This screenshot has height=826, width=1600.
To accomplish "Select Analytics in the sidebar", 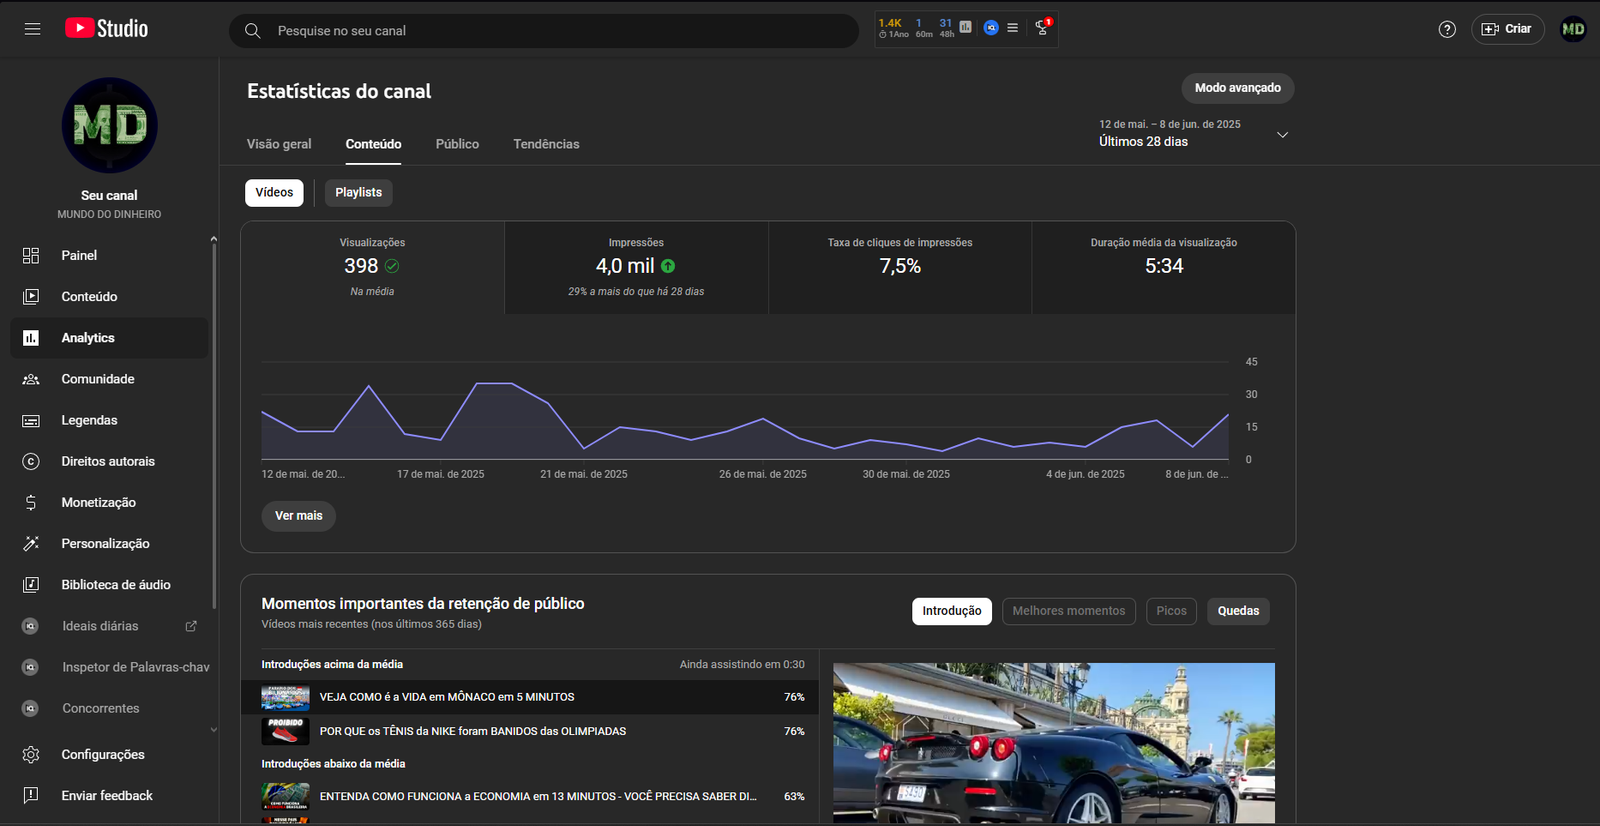I will point(109,338).
